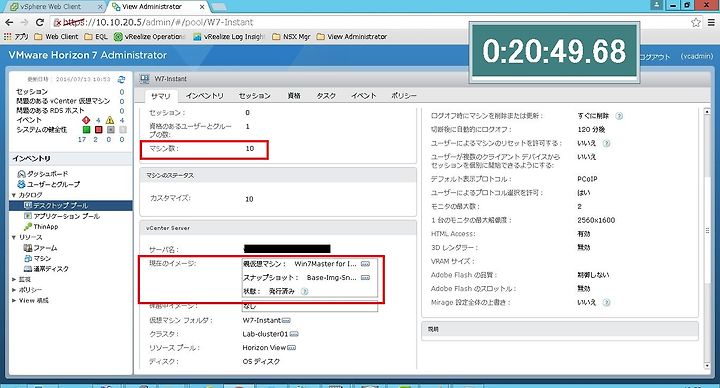
Task: Switch to the Inventory tab
Action: tap(204, 96)
